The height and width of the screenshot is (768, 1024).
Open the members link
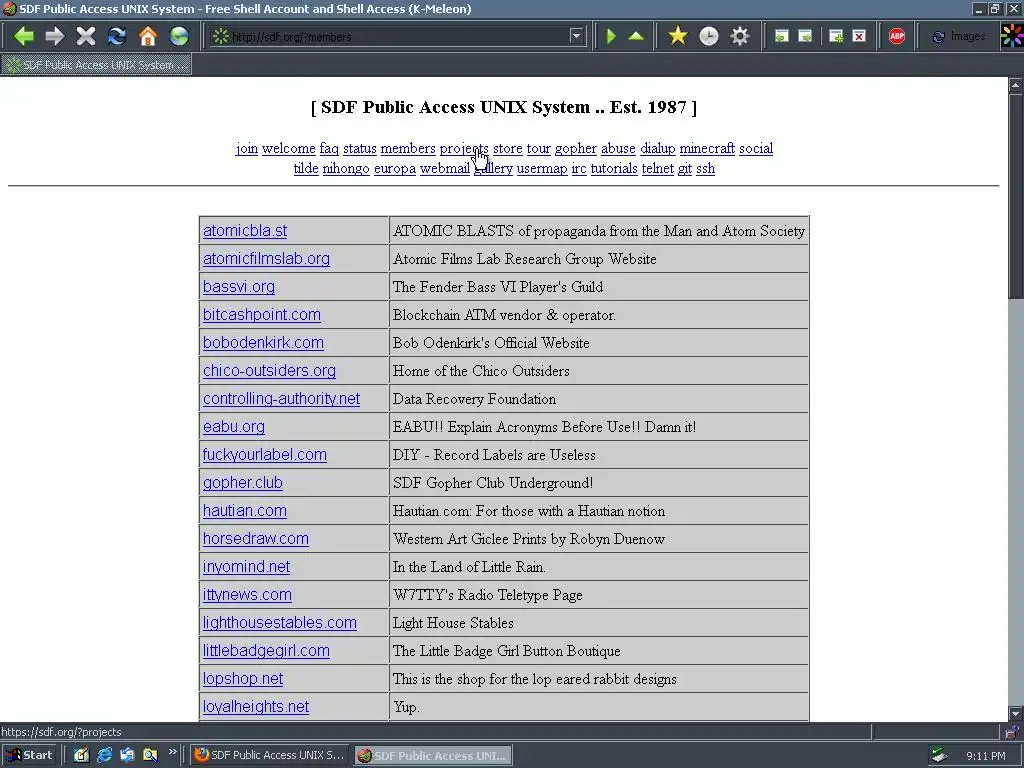coord(408,148)
